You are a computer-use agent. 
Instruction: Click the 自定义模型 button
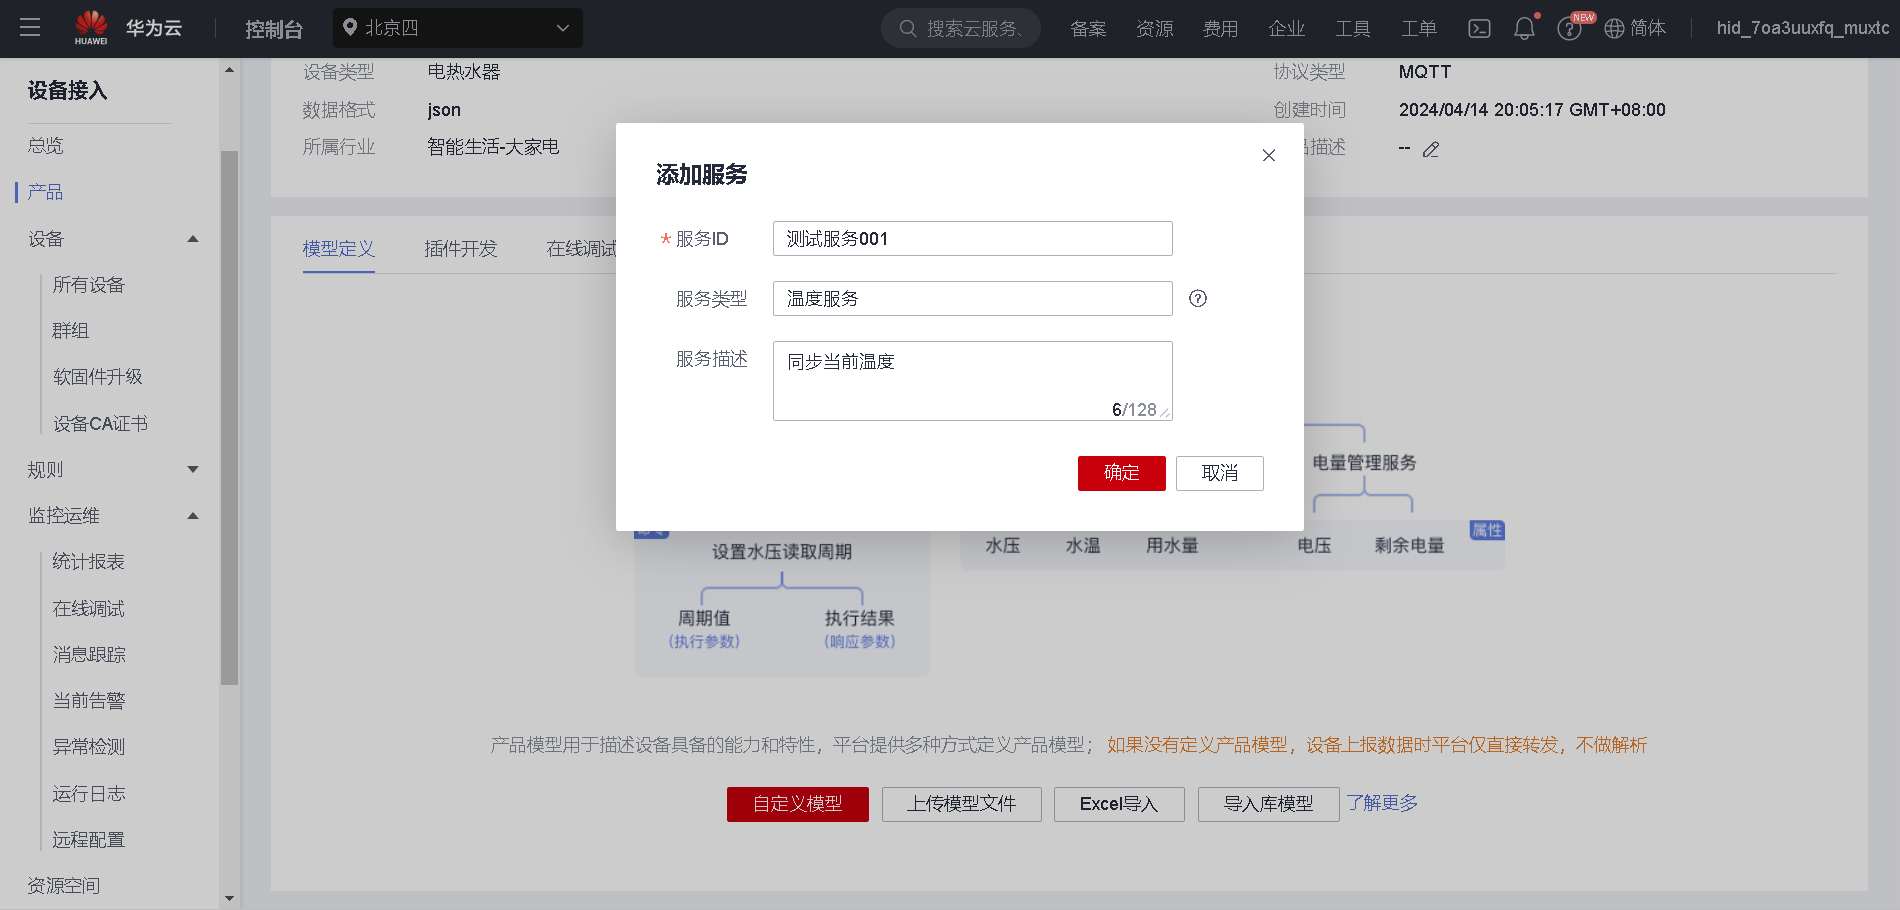798,804
